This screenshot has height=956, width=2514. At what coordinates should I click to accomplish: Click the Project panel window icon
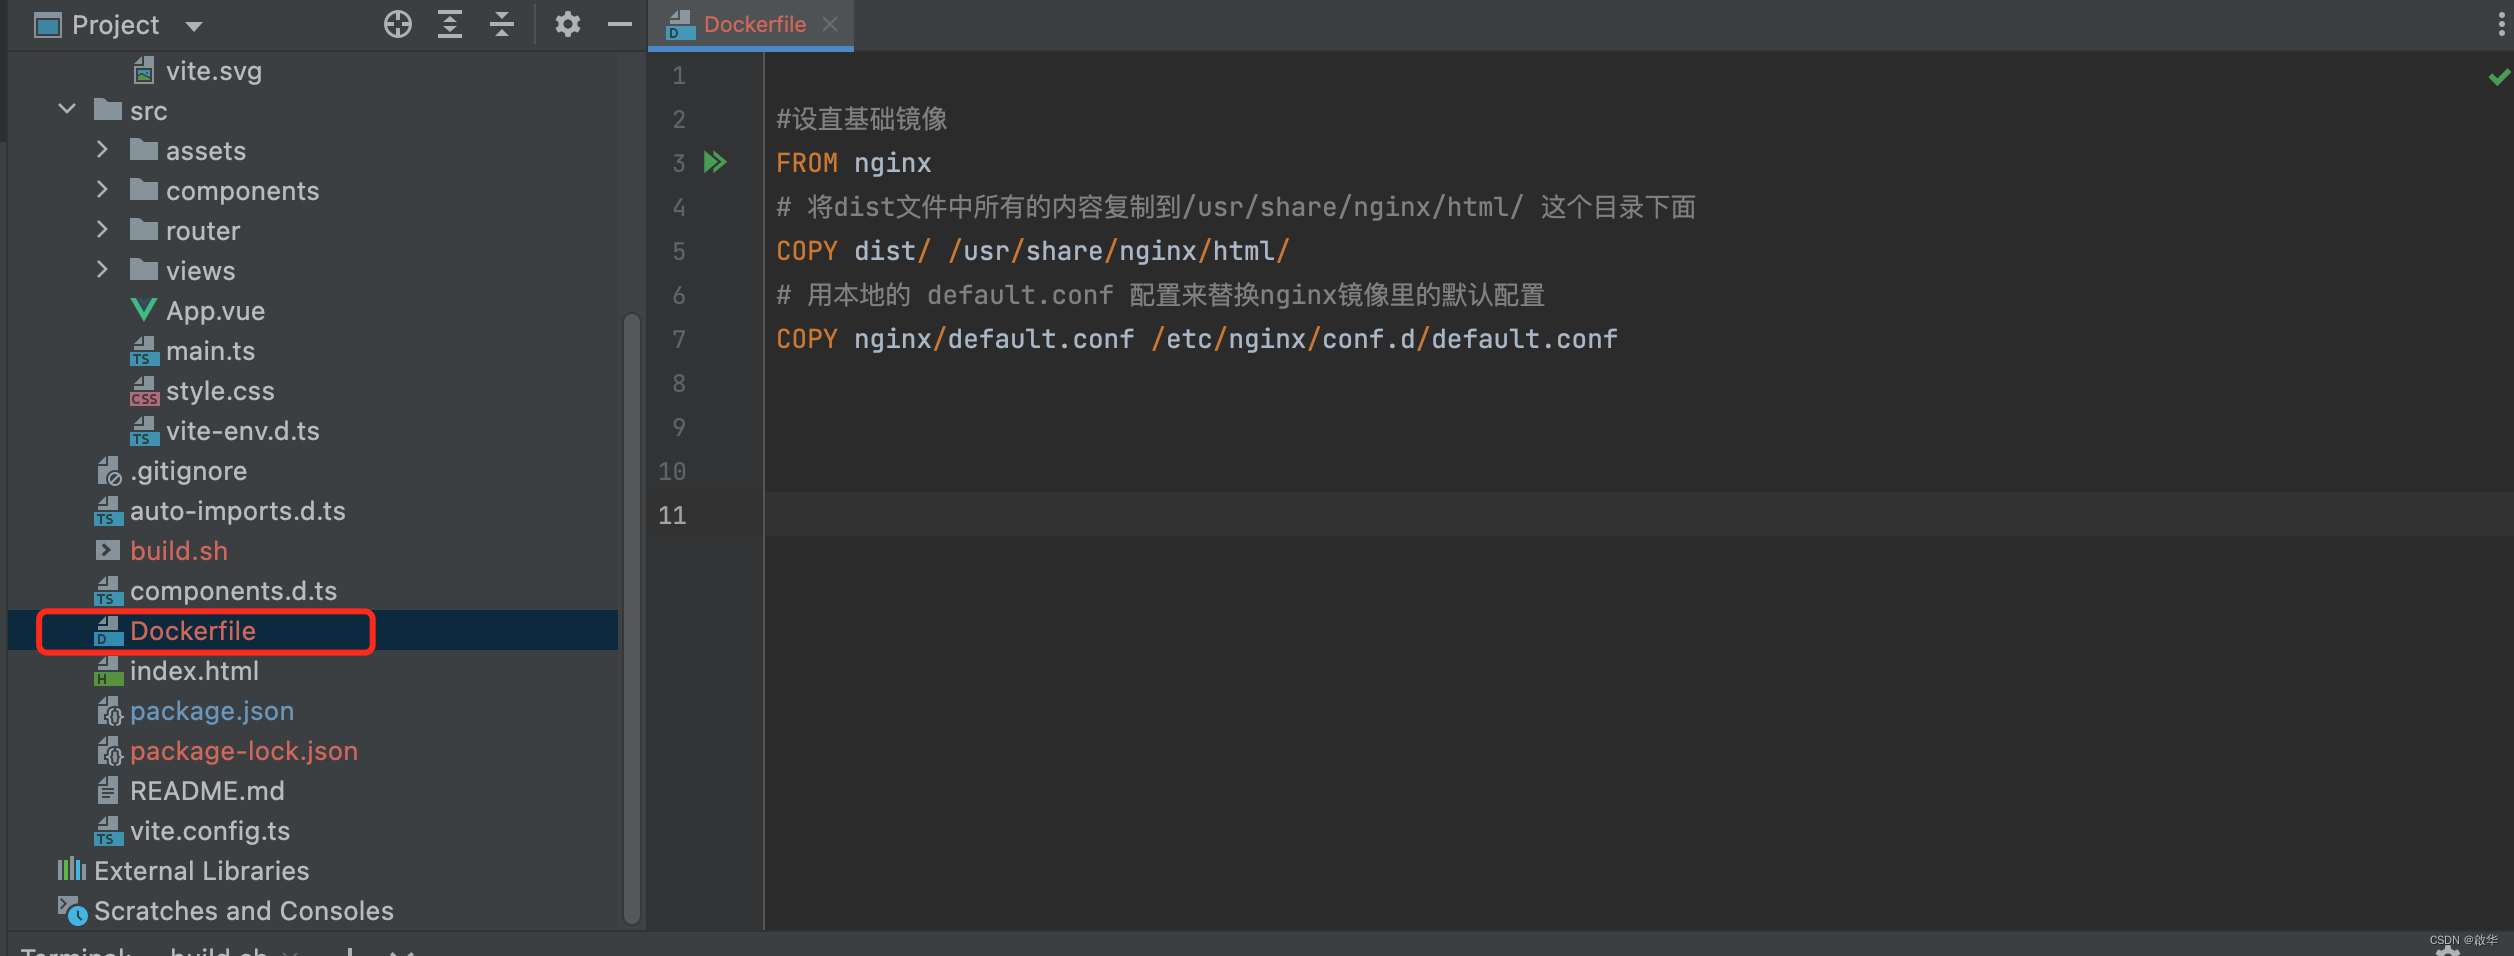48,25
